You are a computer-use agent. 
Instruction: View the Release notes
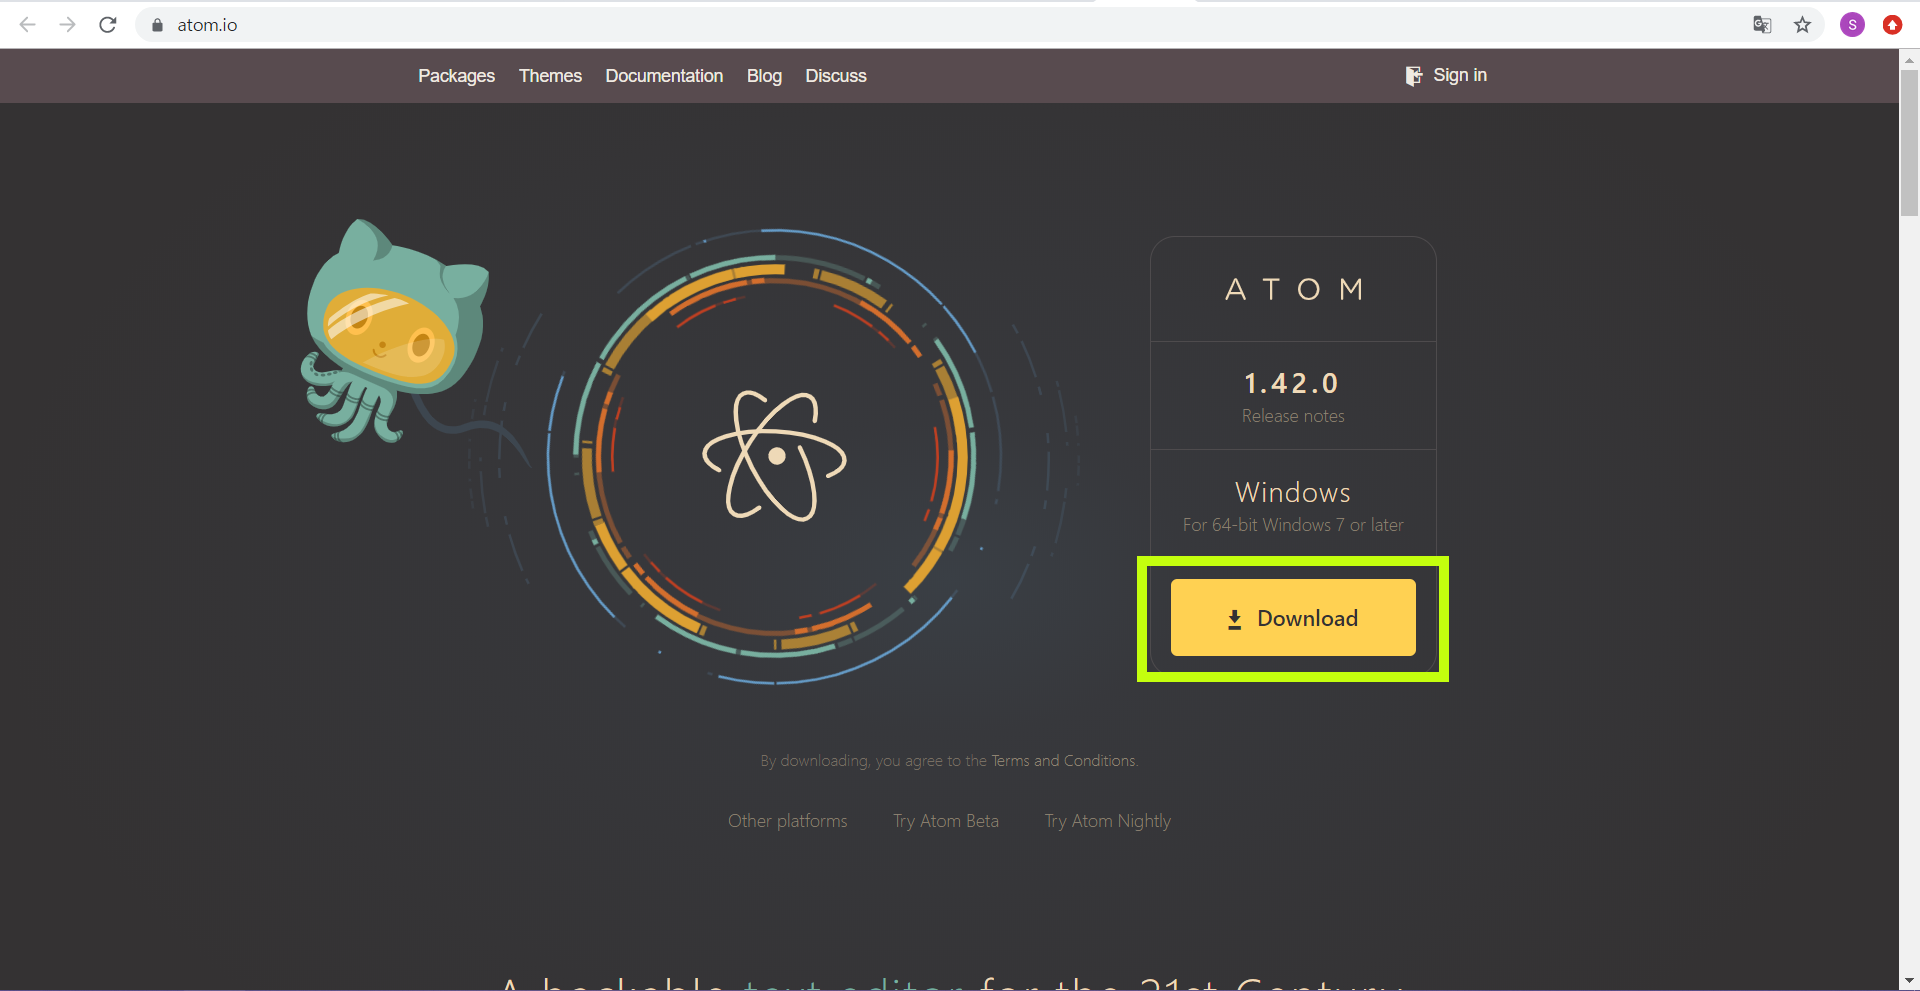(1293, 416)
